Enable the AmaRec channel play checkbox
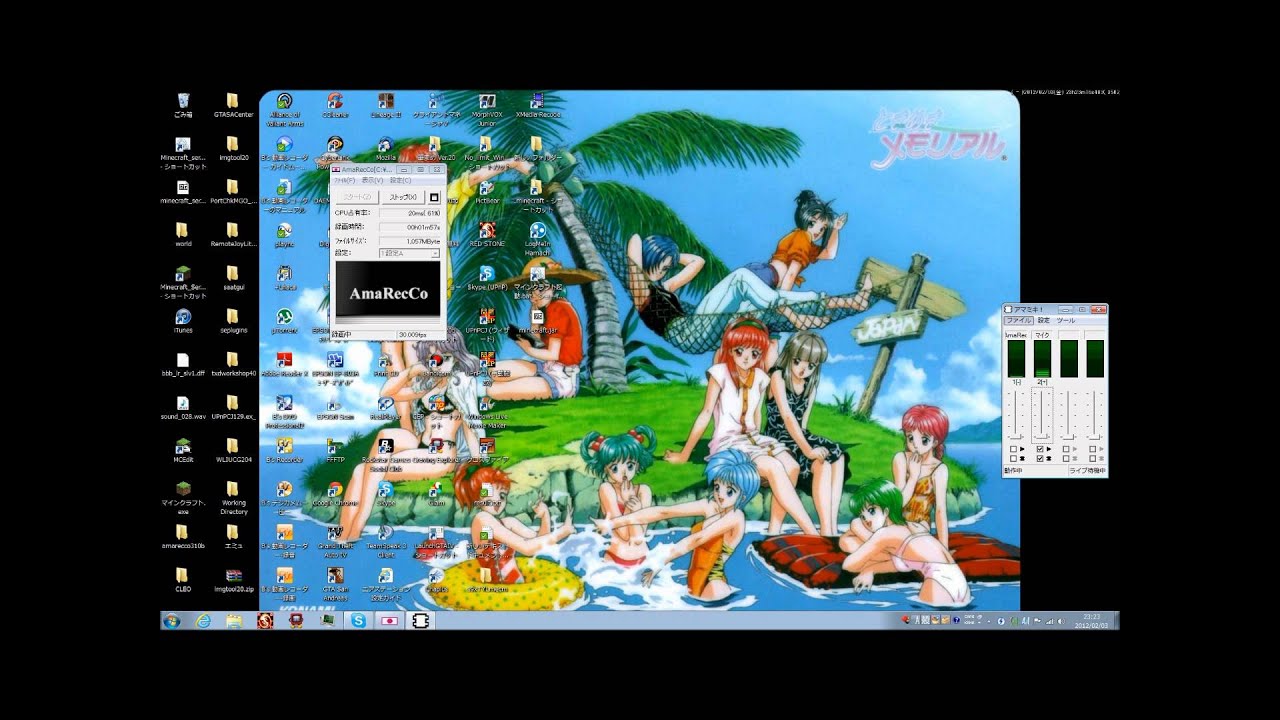Image resolution: width=1280 pixels, height=720 pixels. 1013,450
